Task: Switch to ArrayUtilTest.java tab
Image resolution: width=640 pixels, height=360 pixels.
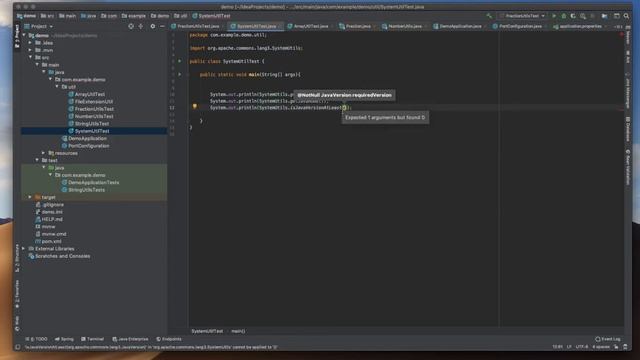Action: [311, 27]
